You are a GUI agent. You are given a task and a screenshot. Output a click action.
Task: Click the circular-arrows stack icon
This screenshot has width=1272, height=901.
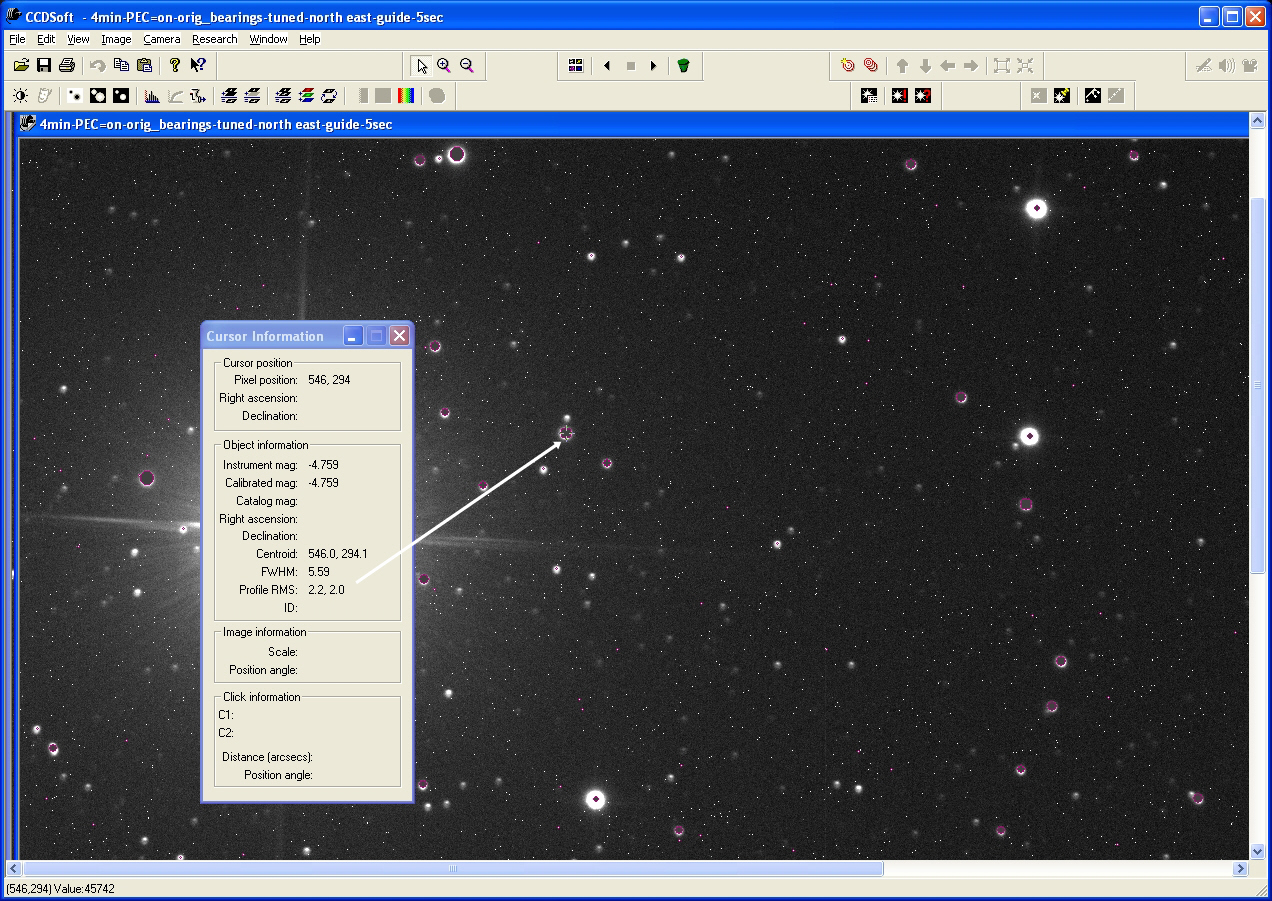point(329,96)
